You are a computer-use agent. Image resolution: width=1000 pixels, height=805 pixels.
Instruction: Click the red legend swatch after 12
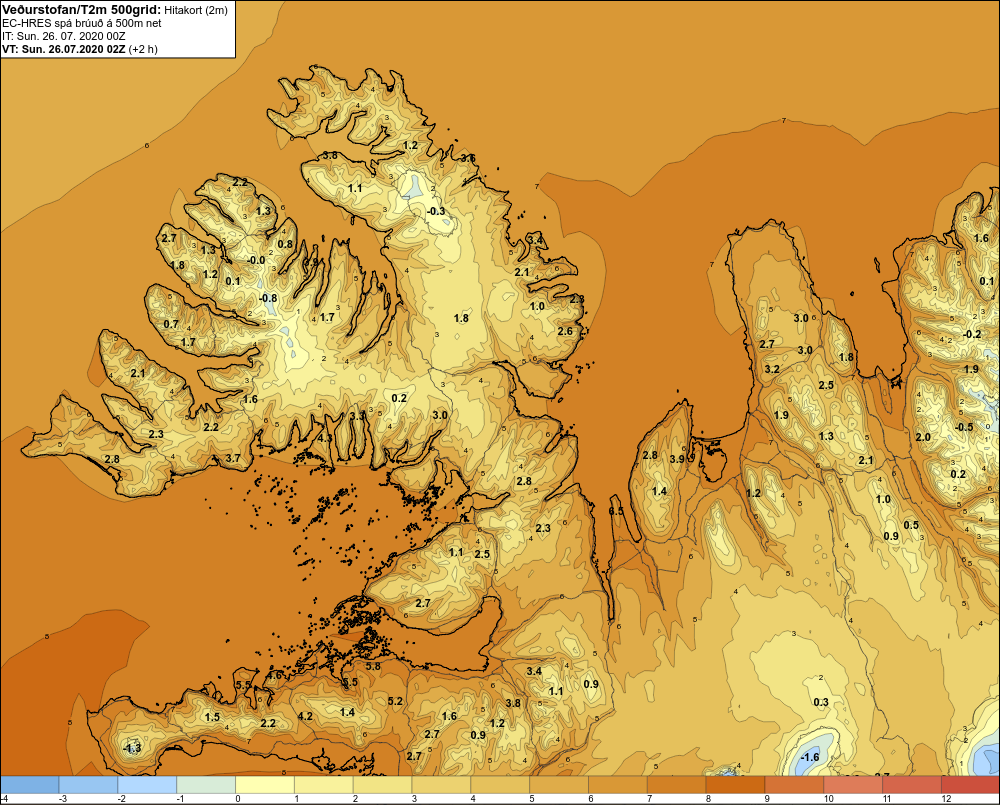pyautogui.click(x=971, y=784)
